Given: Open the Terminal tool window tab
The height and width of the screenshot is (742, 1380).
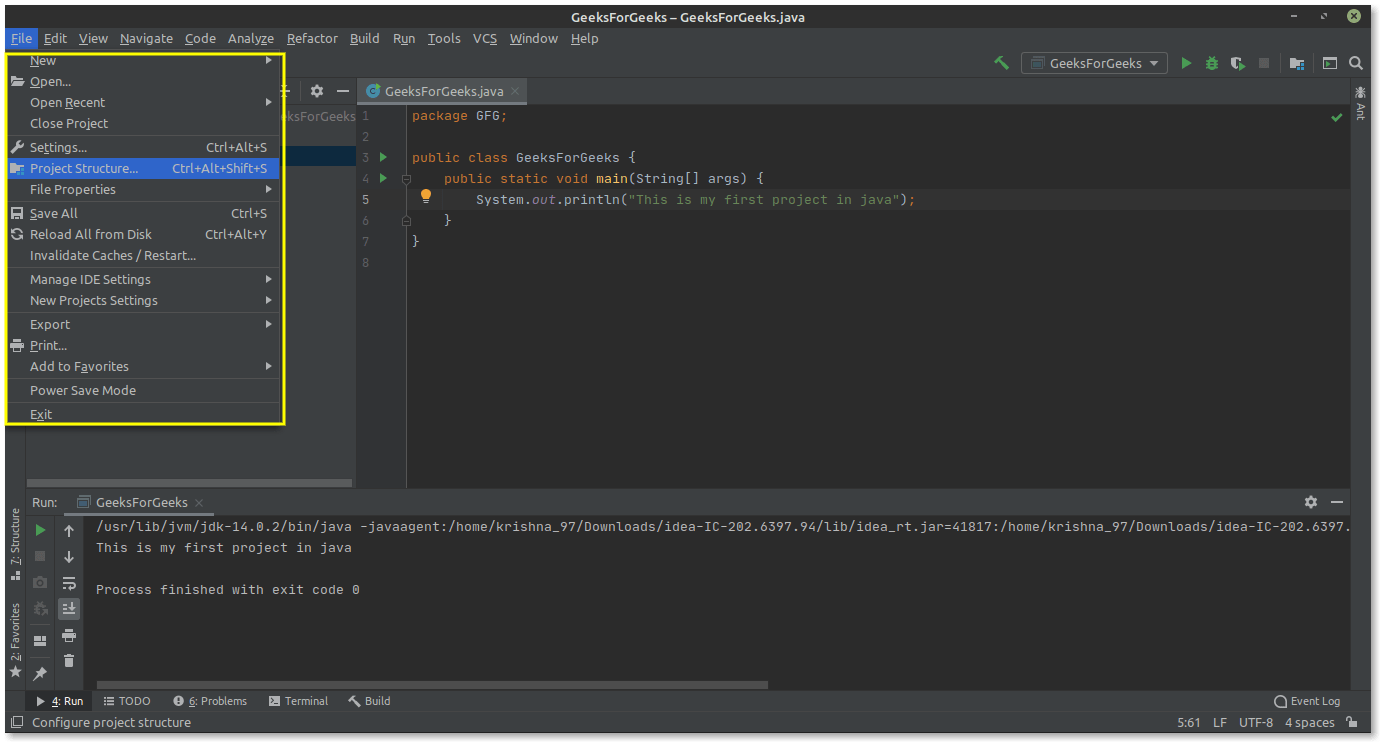Looking at the screenshot, I should pyautogui.click(x=298, y=701).
